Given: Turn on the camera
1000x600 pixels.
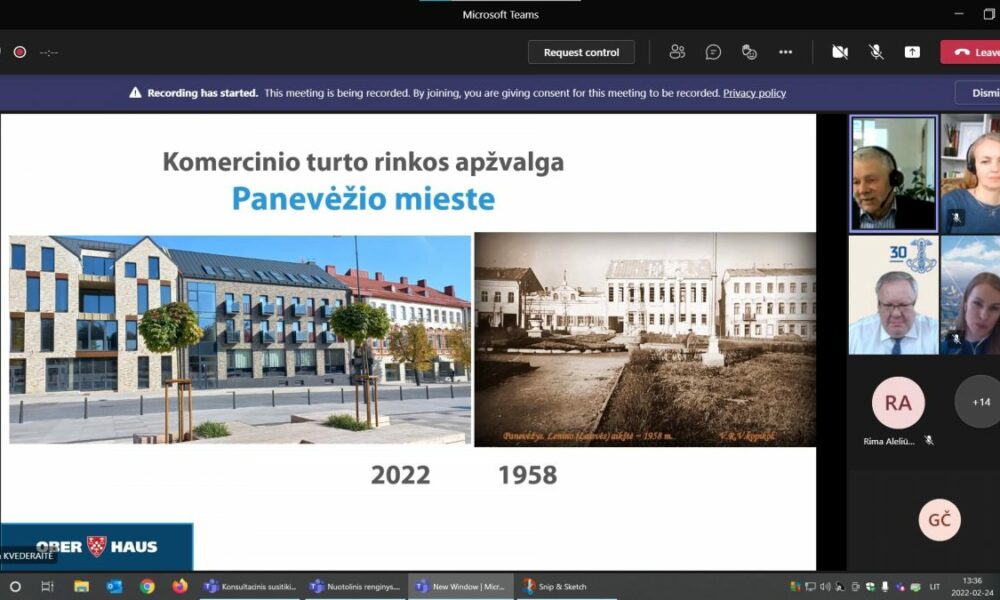Looking at the screenshot, I should (840, 52).
